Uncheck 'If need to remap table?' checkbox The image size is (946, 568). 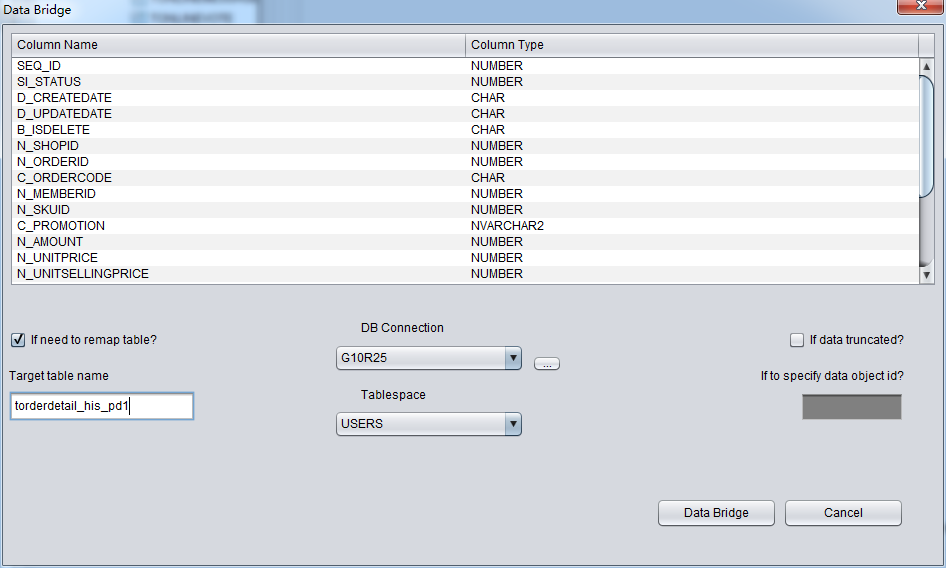[18, 340]
